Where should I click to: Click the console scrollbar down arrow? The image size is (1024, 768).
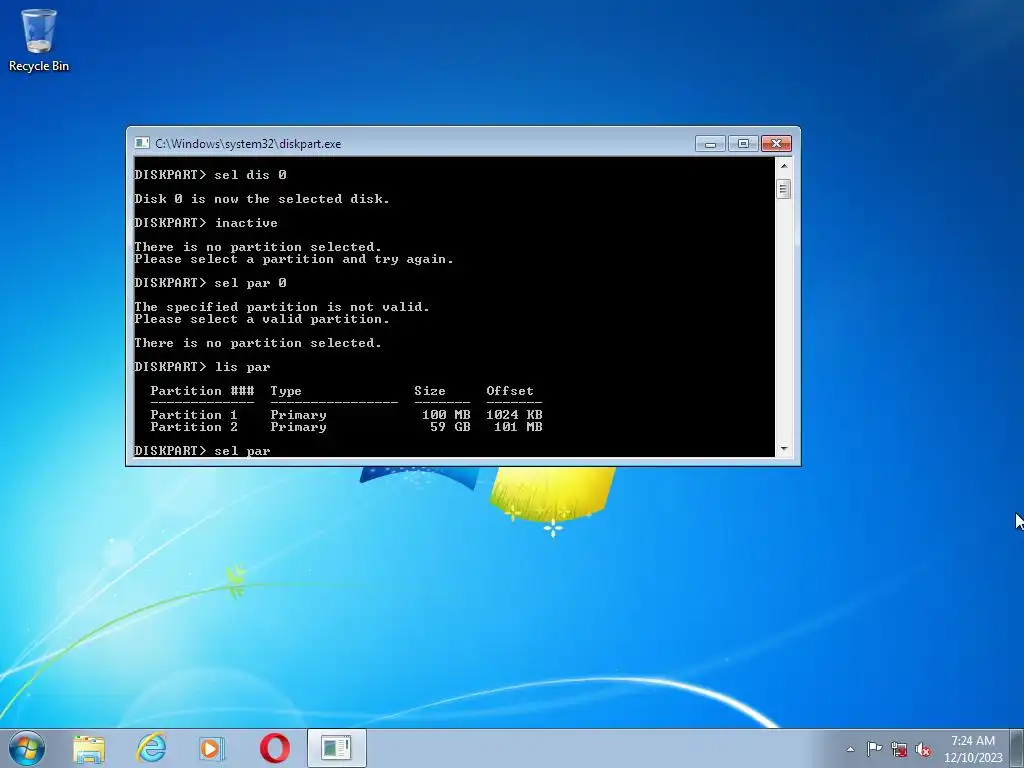pos(784,449)
